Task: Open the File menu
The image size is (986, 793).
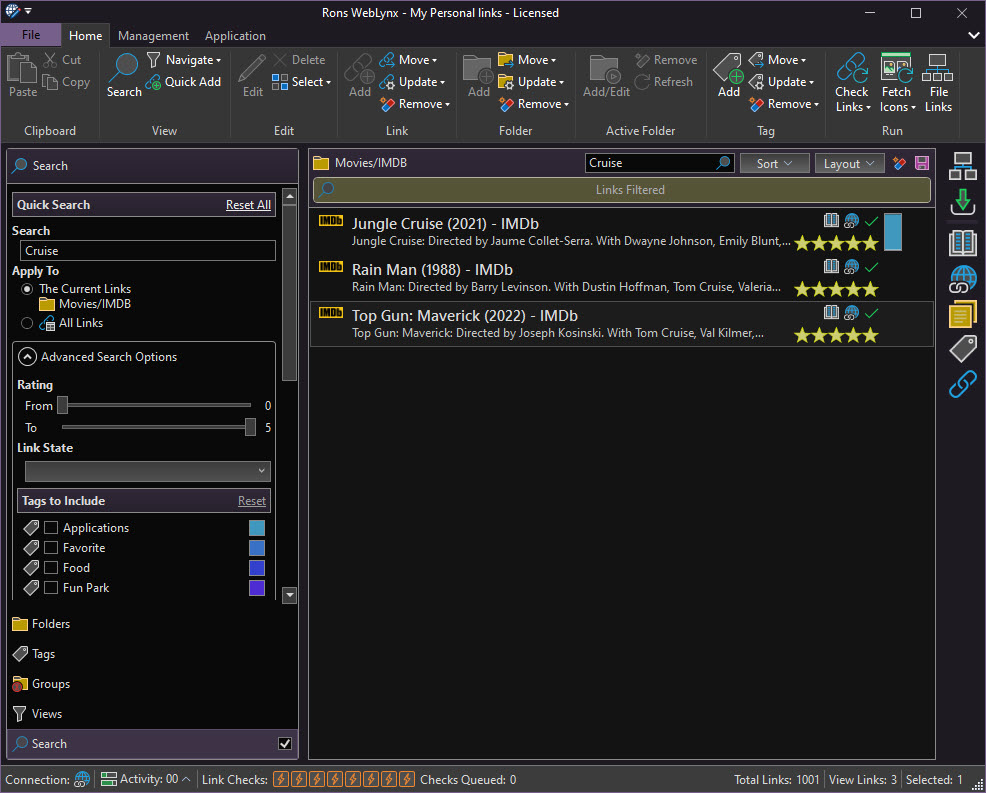Action: click(x=31, y=35)
